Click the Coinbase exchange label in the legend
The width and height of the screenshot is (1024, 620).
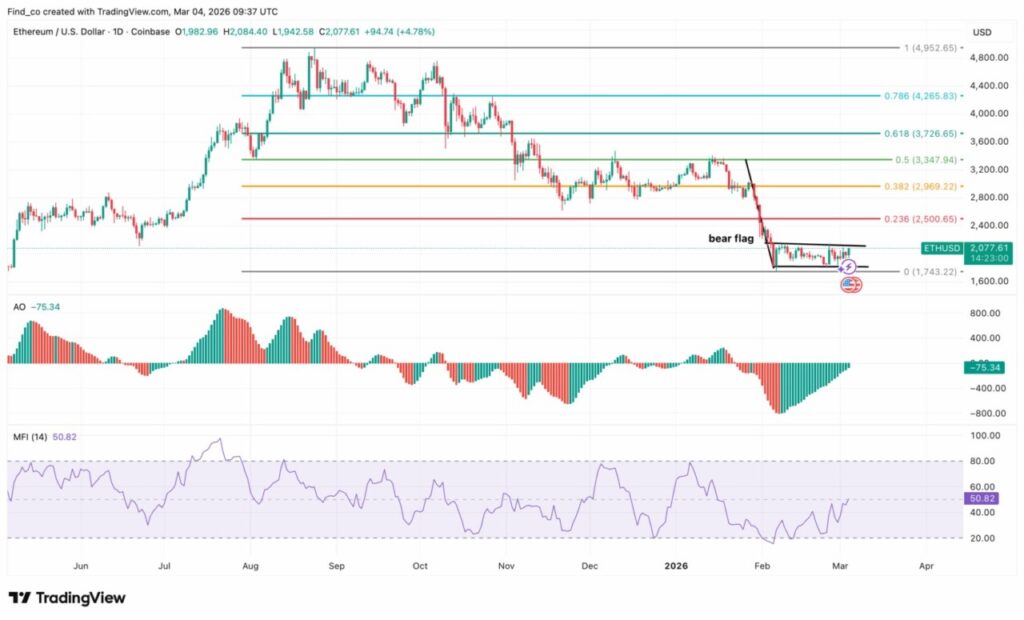coord(150,32)
